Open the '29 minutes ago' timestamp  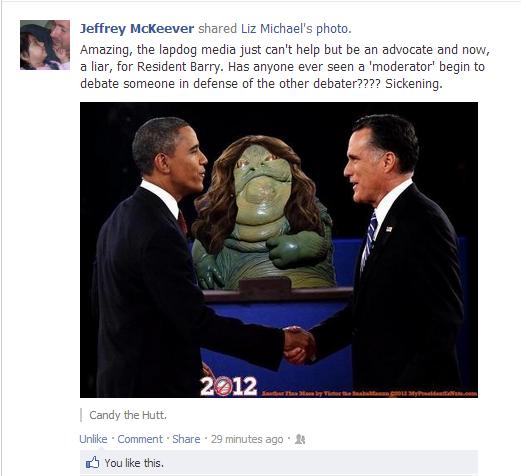pos(247,439)
